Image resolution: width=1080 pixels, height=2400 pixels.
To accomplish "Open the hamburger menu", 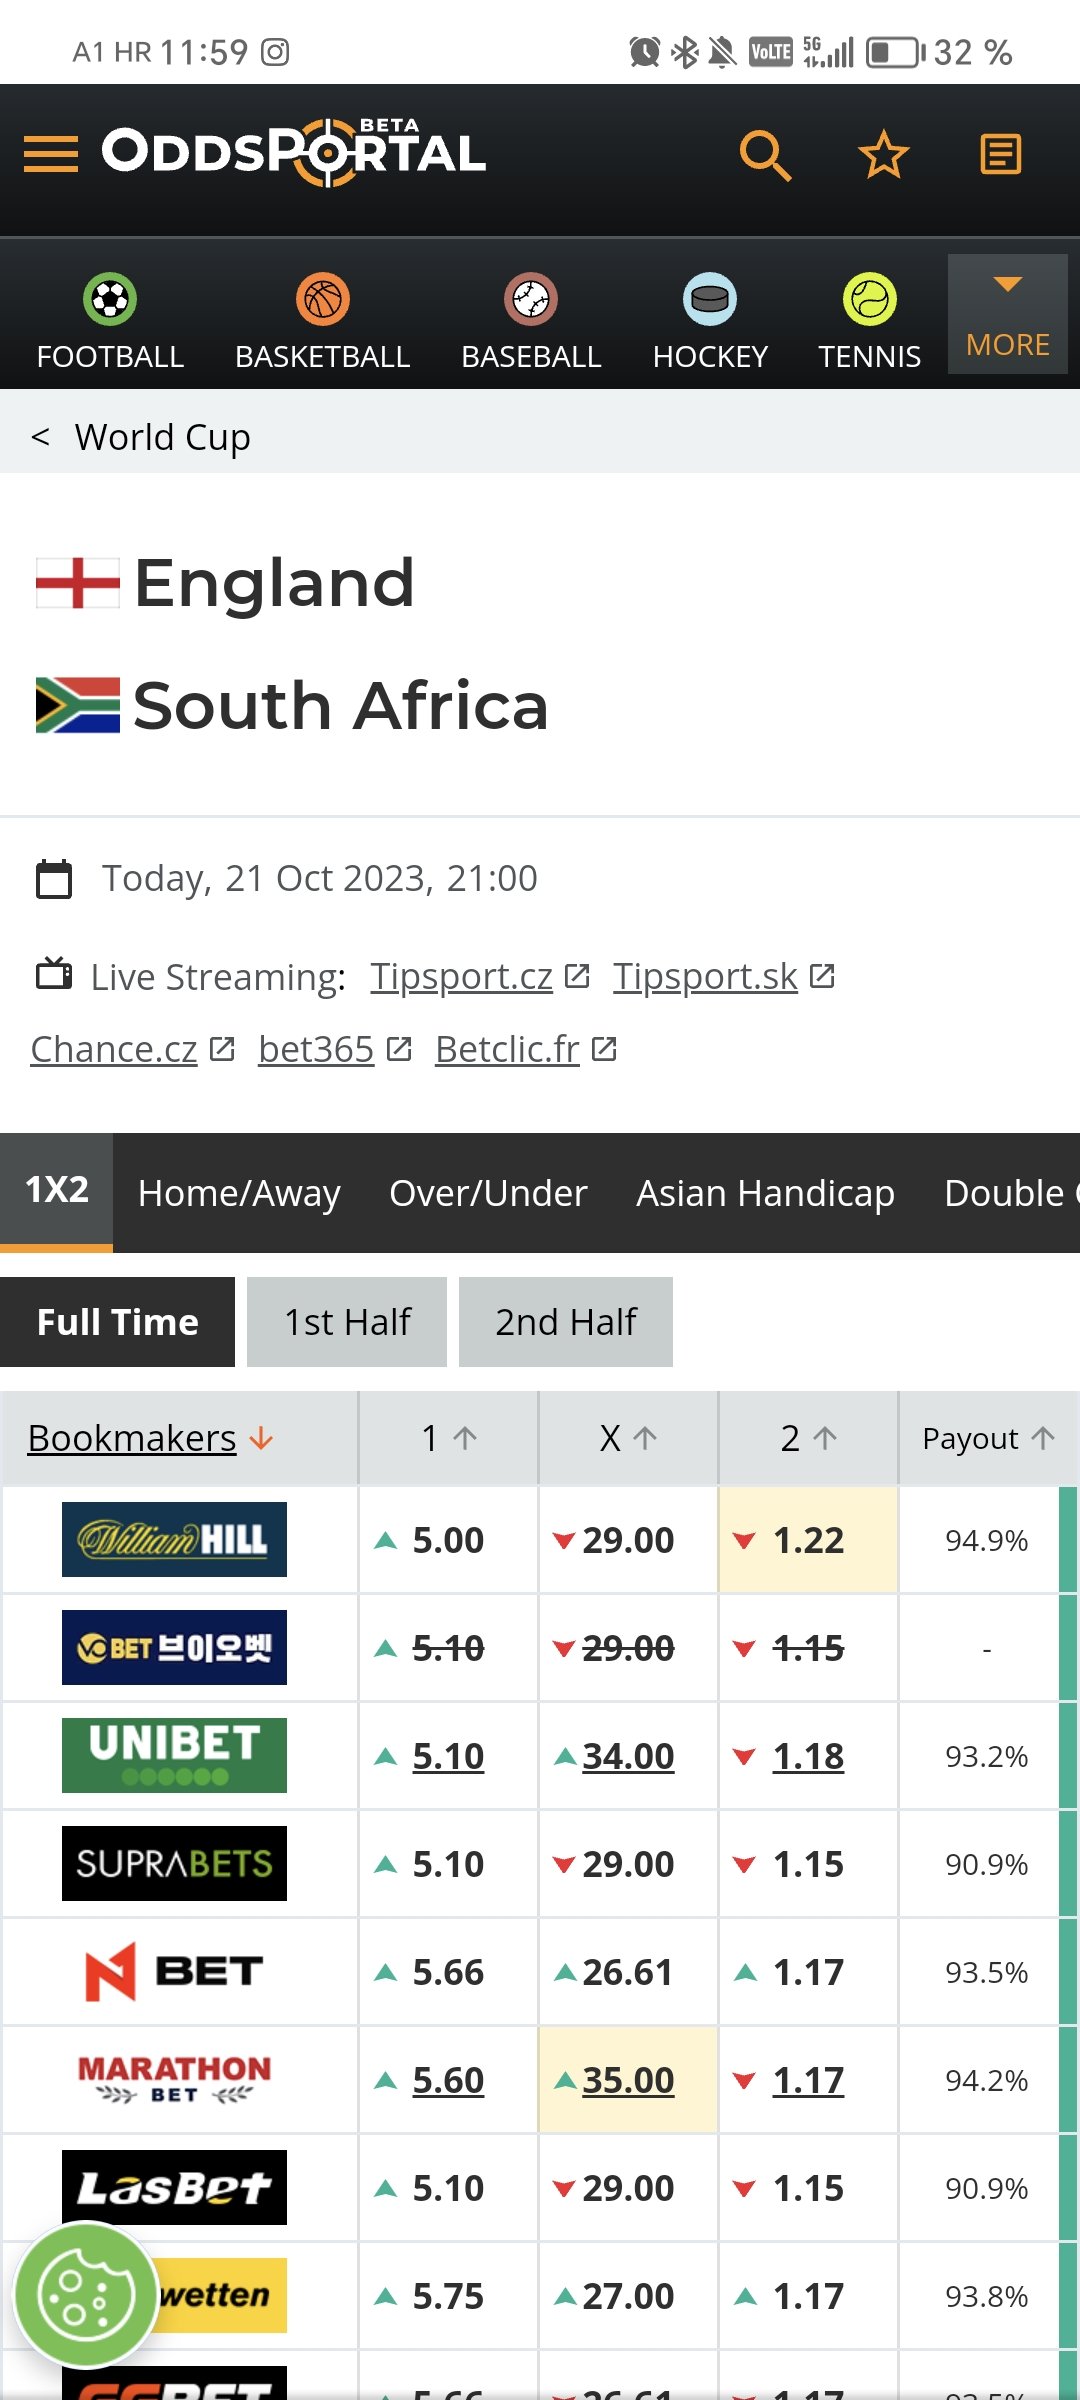I will coord(51,154).
